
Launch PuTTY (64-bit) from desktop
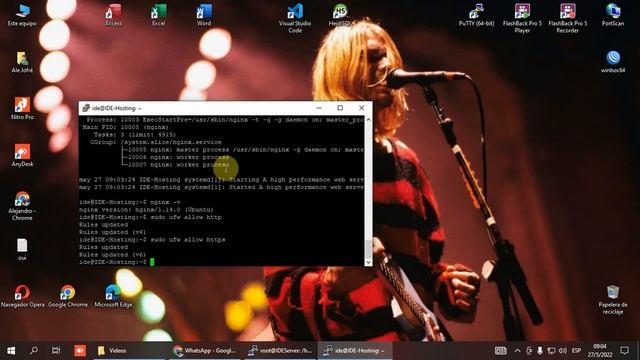tap(476, 15)
